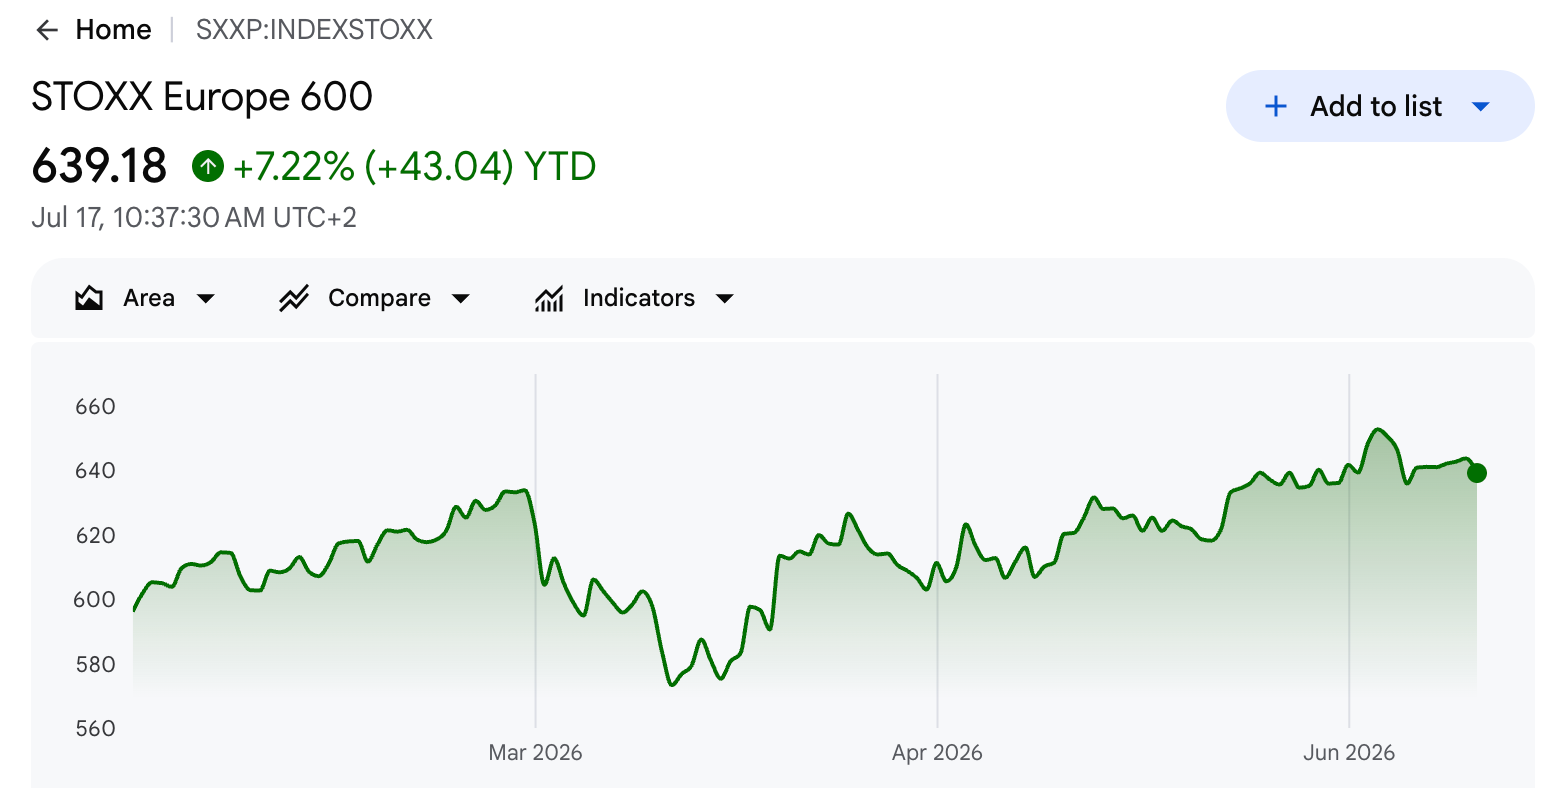
Task: Click the 560 y-axis label
Action: 96,728
